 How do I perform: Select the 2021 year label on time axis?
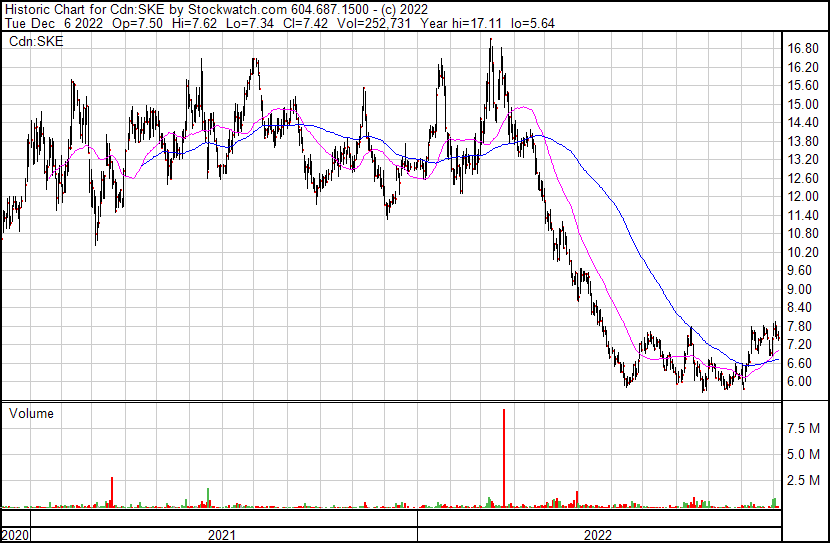[222, 535]
